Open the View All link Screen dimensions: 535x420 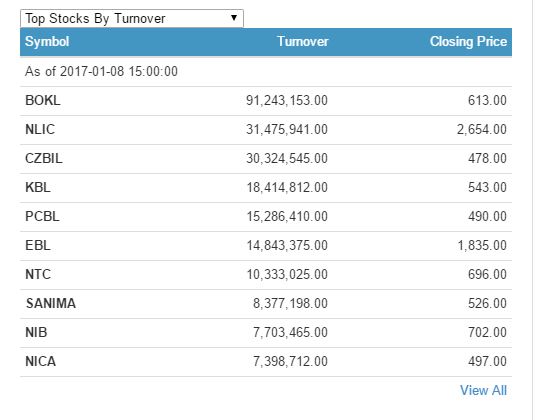coord(483,390)
